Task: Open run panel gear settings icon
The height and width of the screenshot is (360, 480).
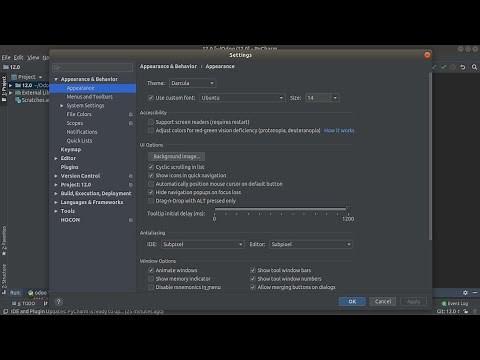Action: click(465, 292)
